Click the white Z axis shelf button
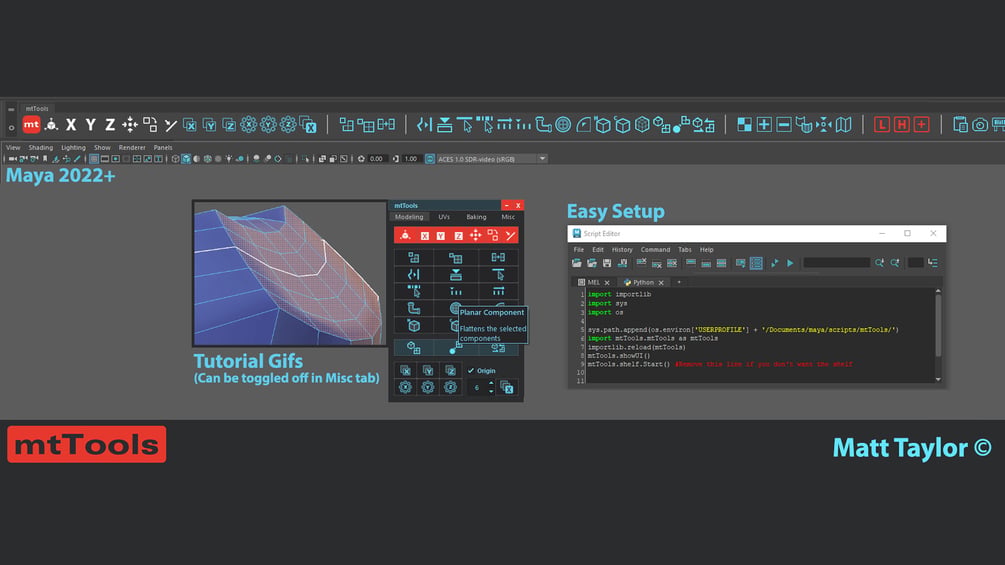 (x=110, y=125)
